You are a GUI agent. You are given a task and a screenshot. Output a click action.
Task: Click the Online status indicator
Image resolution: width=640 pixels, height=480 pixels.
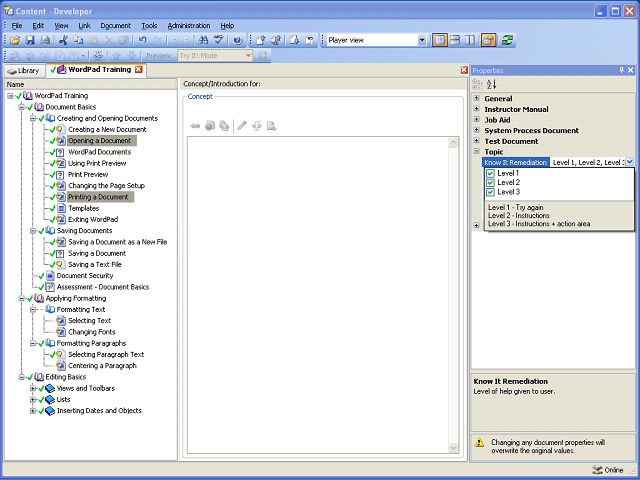point(608,470)
